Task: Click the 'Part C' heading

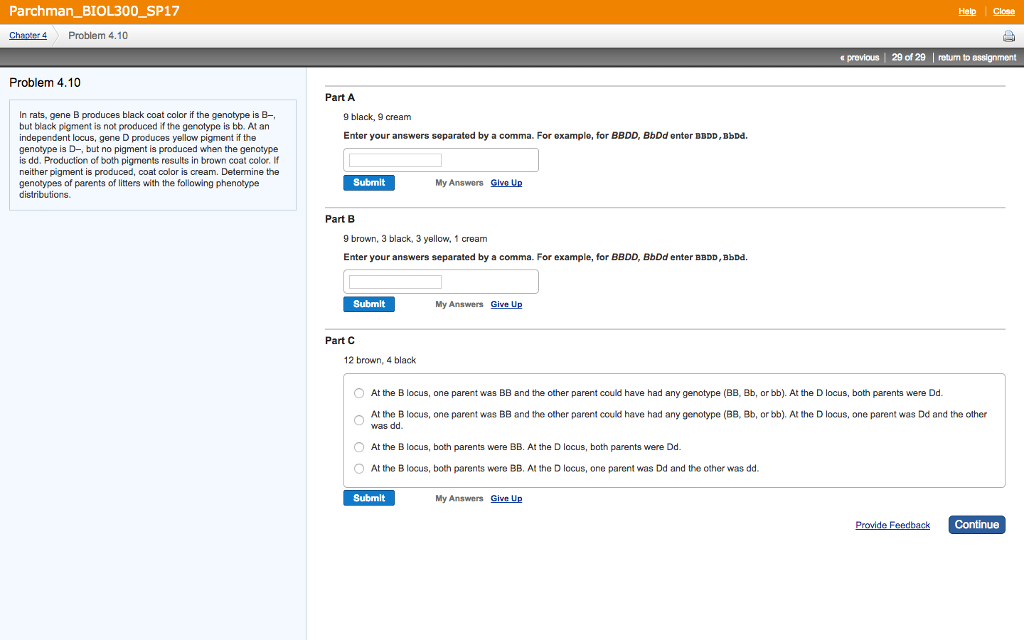Action: (x=340, y=340)
